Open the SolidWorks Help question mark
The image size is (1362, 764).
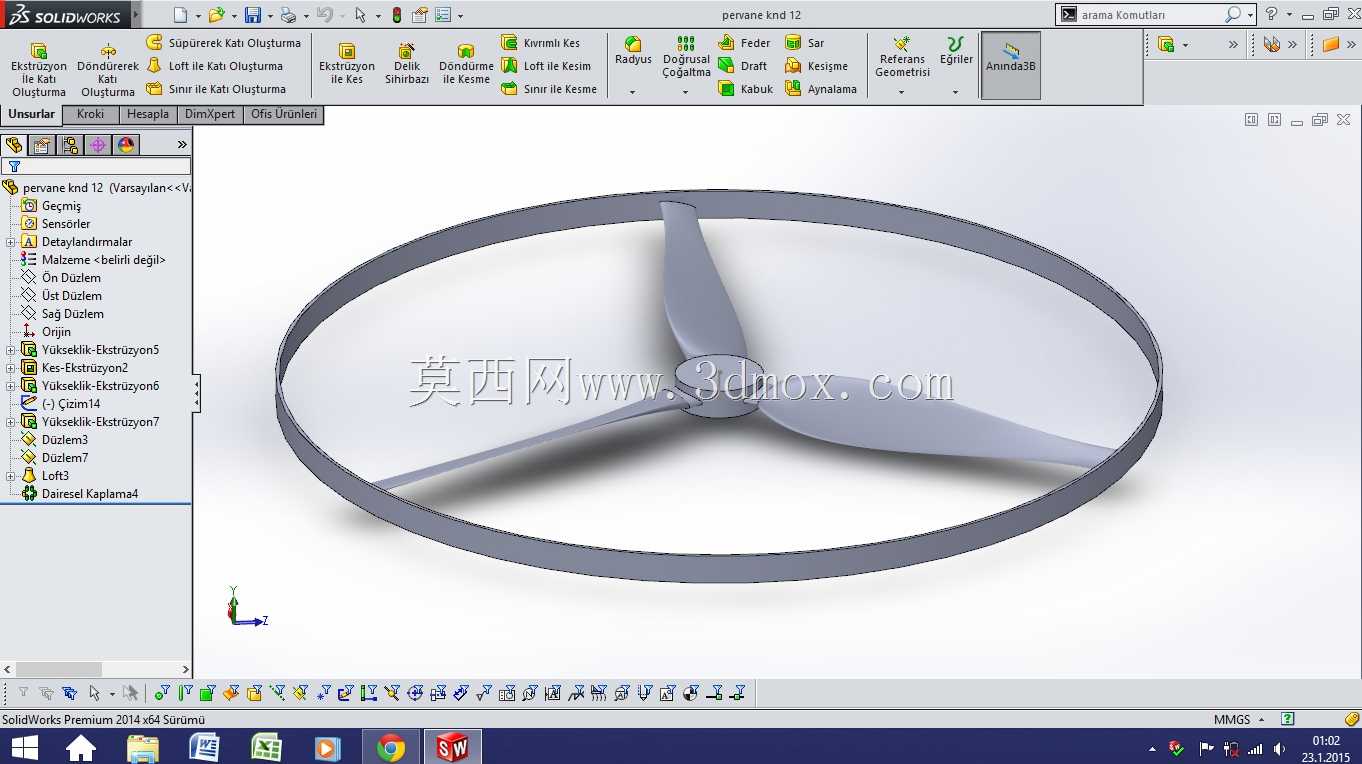(x=1271, y=15)
